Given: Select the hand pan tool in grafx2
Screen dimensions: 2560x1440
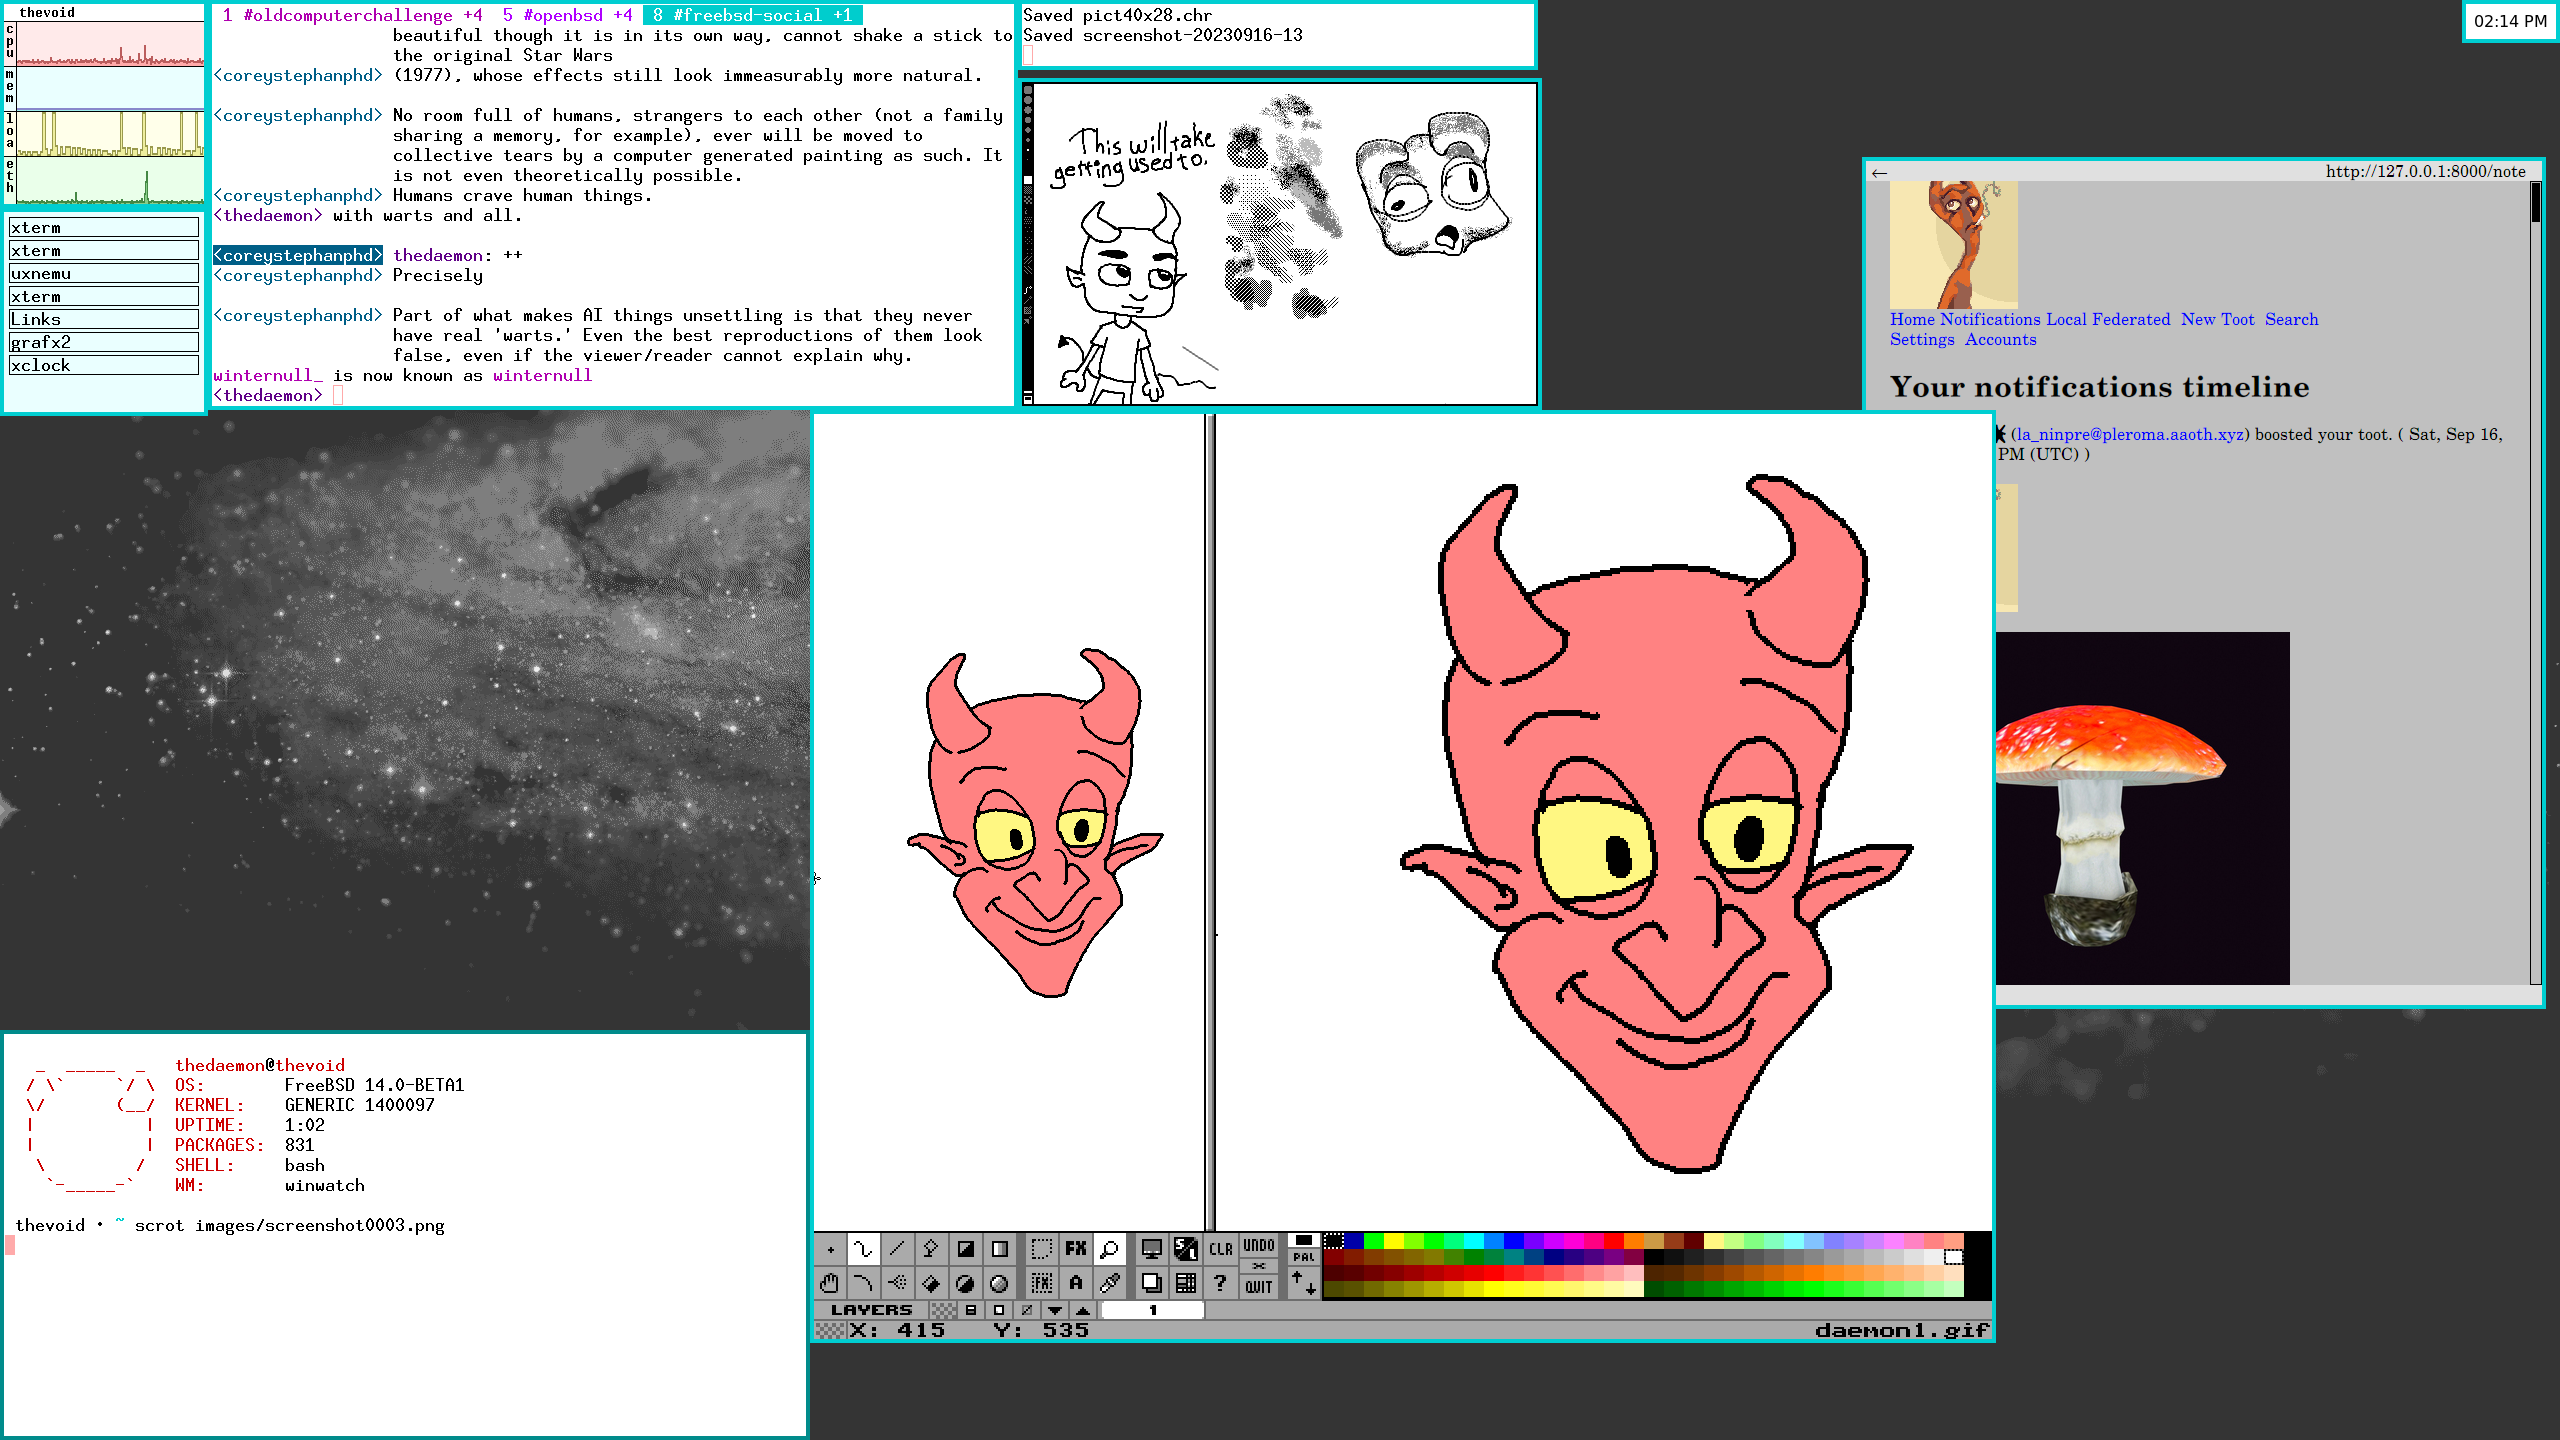Looking at the screenshot, I should point(829,1283).
